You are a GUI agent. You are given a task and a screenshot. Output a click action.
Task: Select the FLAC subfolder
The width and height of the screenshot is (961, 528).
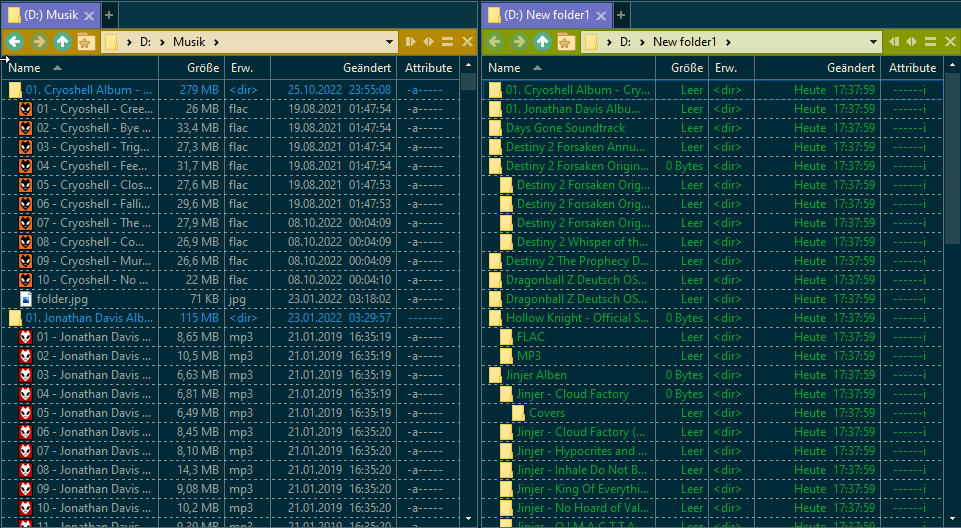point(531,337)
